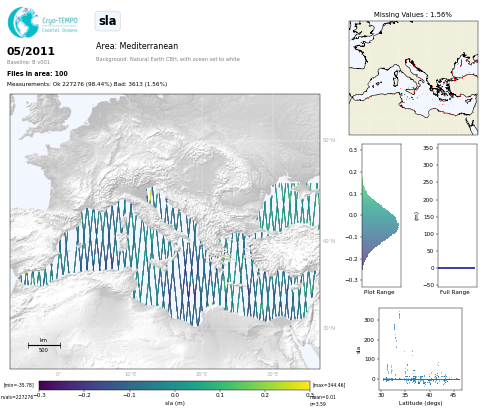Click the Background Natural Earth caption text
The height and width of the screenshot is (410, 492).
pos(168,59)
